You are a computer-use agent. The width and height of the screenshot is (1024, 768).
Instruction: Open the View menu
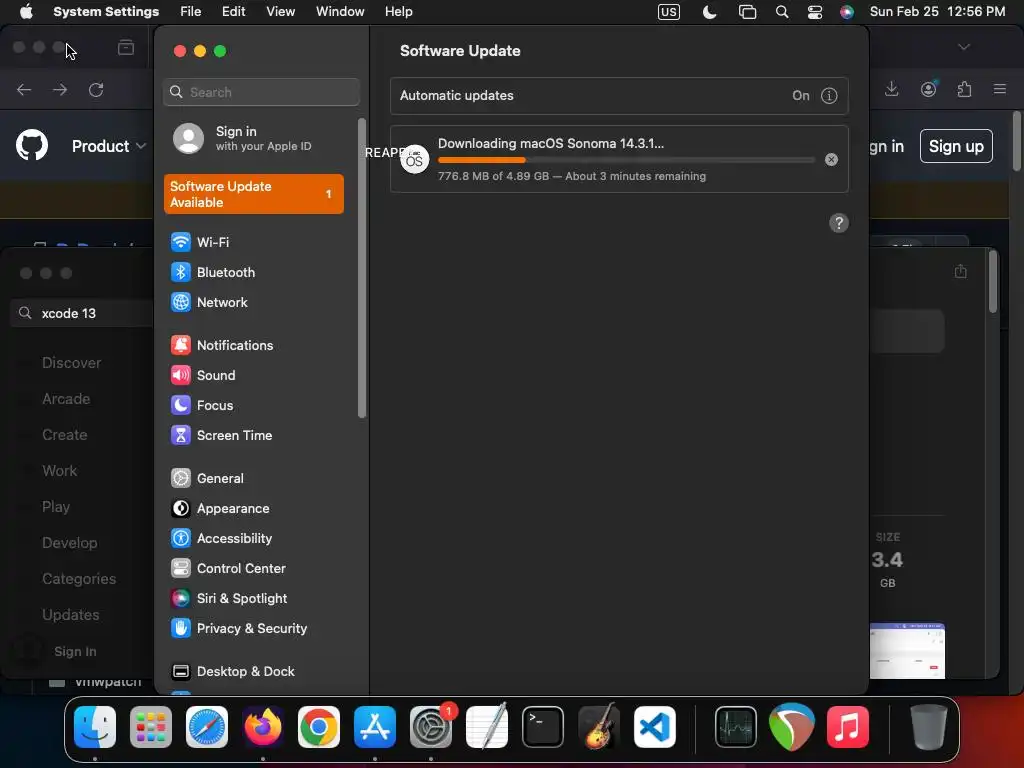(280, 12)
